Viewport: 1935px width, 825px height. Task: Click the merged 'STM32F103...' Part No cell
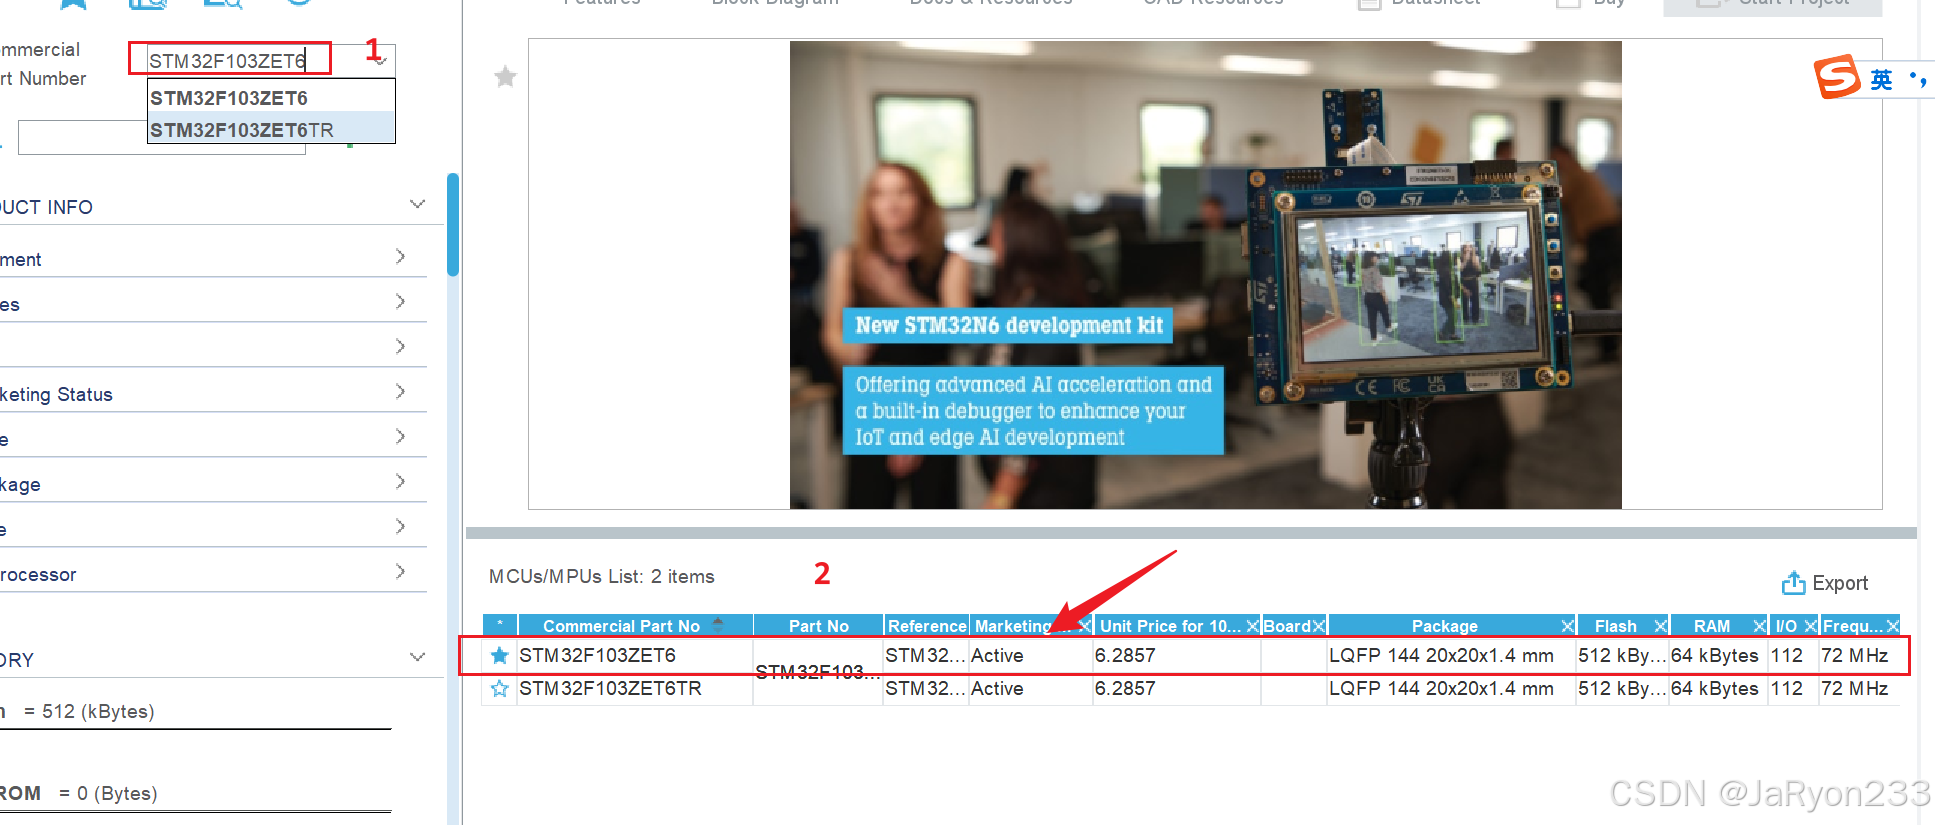point(817,672)
